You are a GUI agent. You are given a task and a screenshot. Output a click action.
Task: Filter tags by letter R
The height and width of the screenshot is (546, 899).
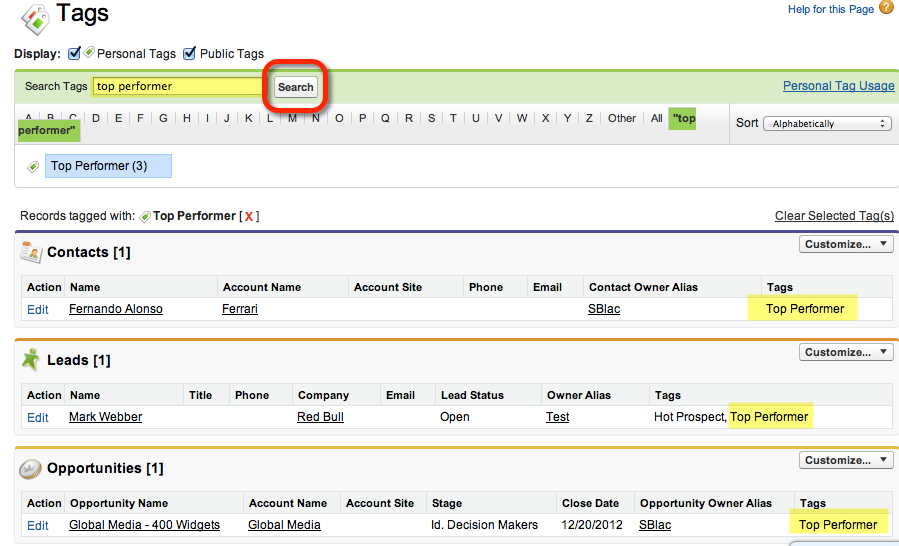(409, 118)
